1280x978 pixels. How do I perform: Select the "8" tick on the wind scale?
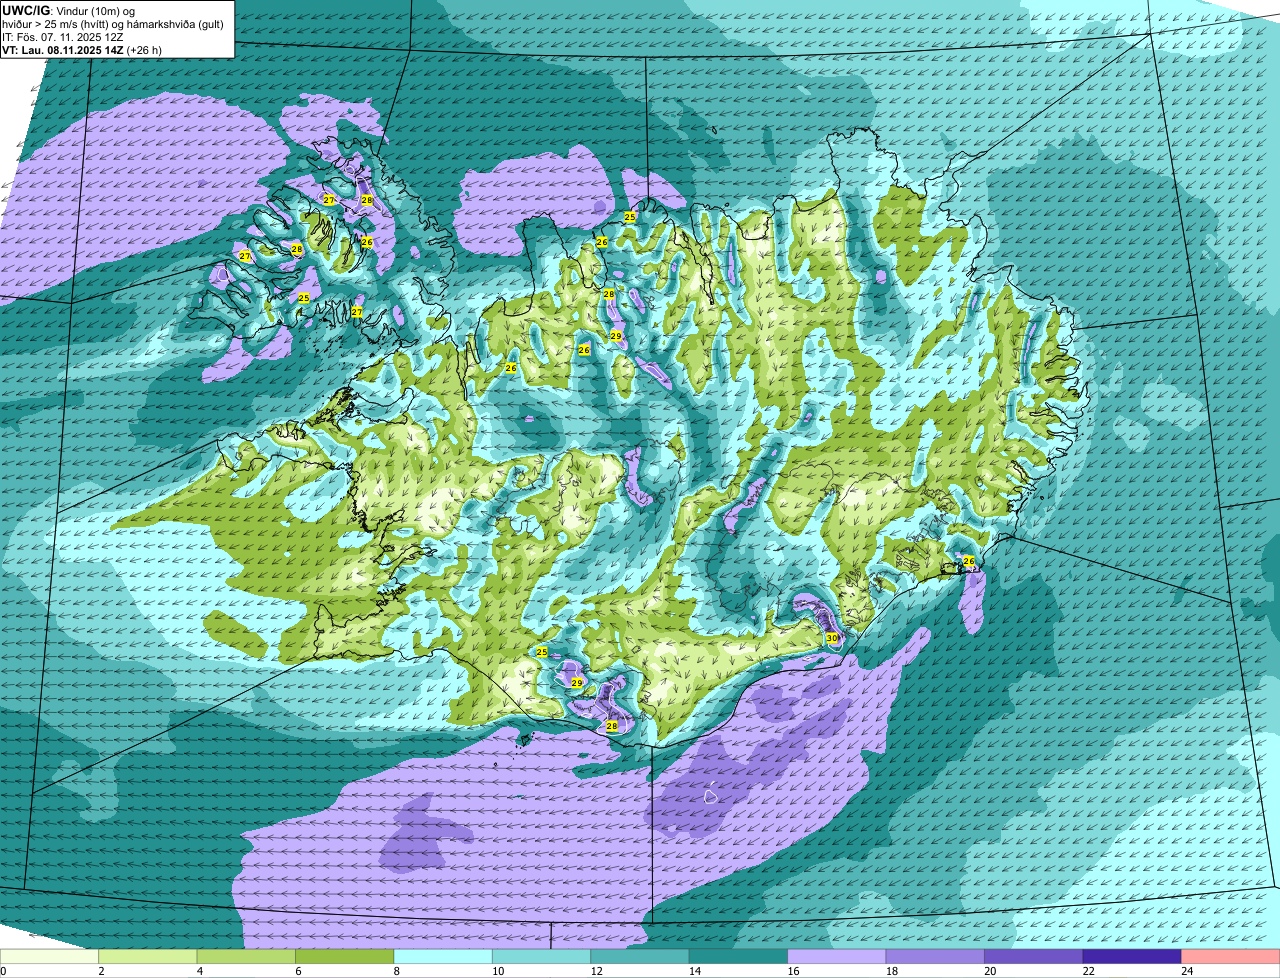pyautogui.click(x=396, y=971)
